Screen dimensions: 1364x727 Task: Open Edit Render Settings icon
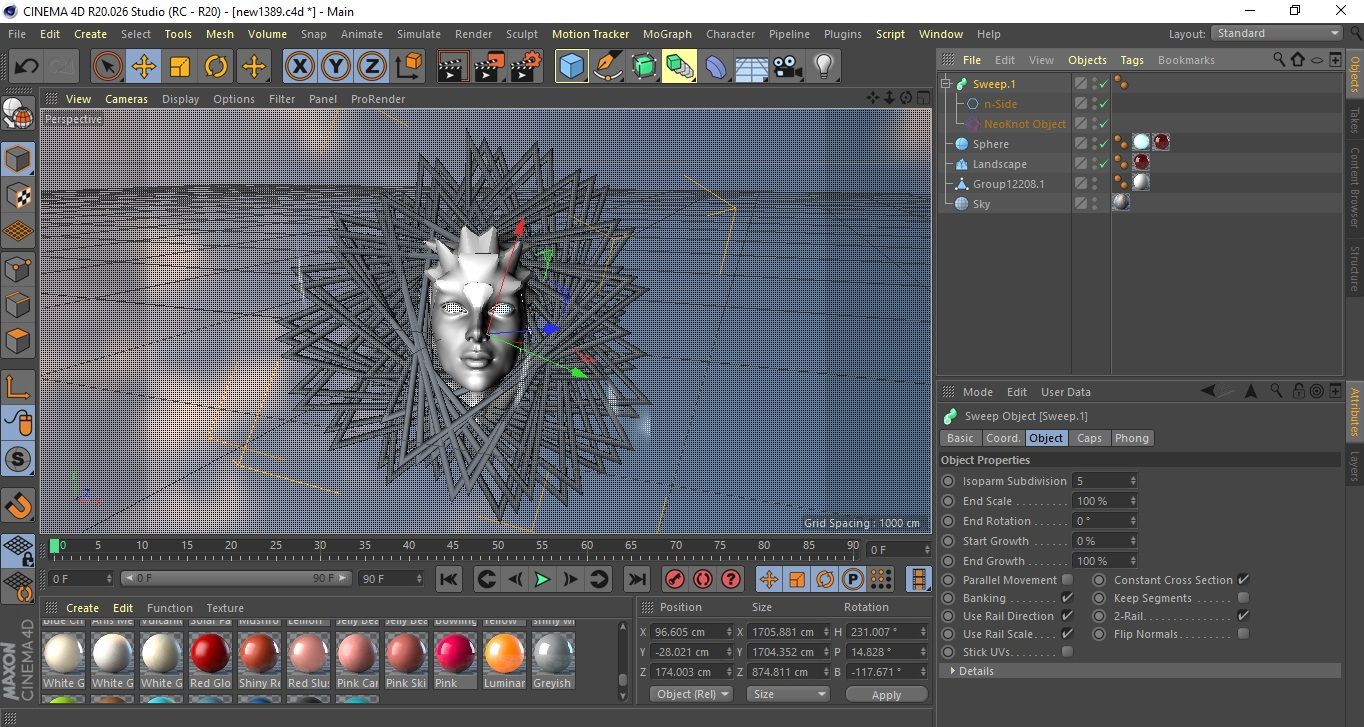pyautogui.click(x=525, y=67)
